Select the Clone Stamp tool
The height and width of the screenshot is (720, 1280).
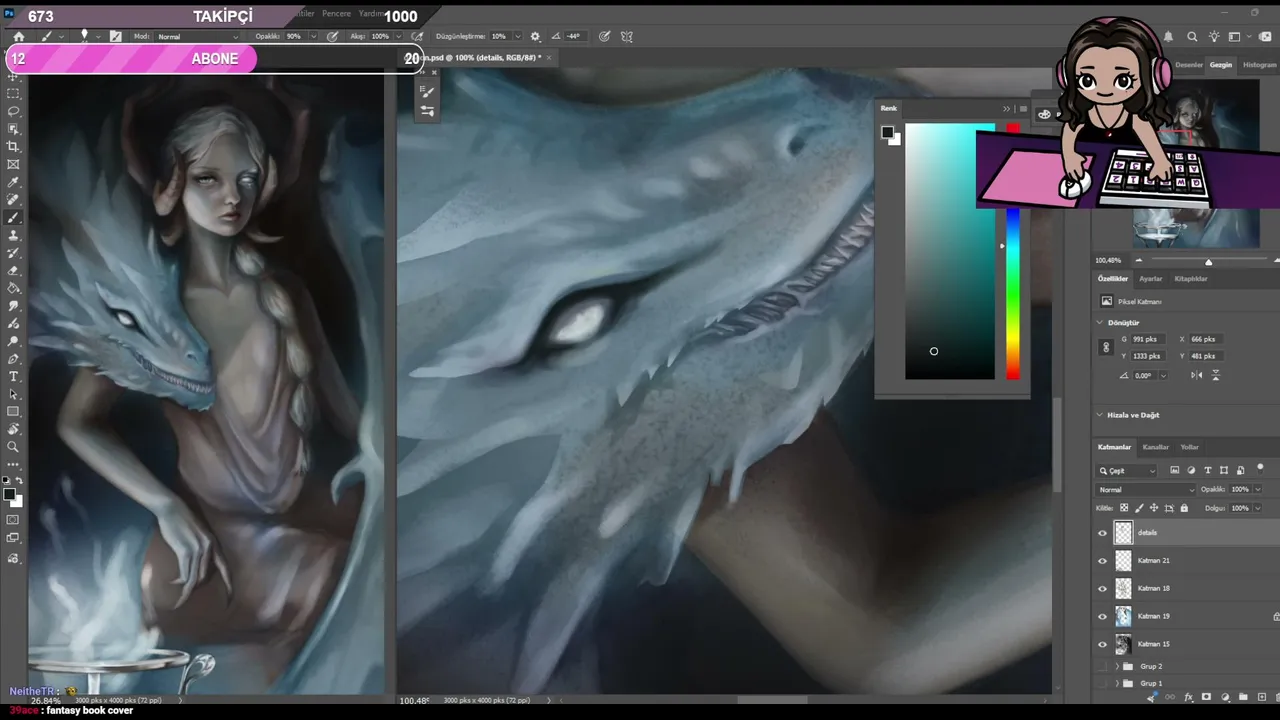pyautogui.click(x=13, y=236)
